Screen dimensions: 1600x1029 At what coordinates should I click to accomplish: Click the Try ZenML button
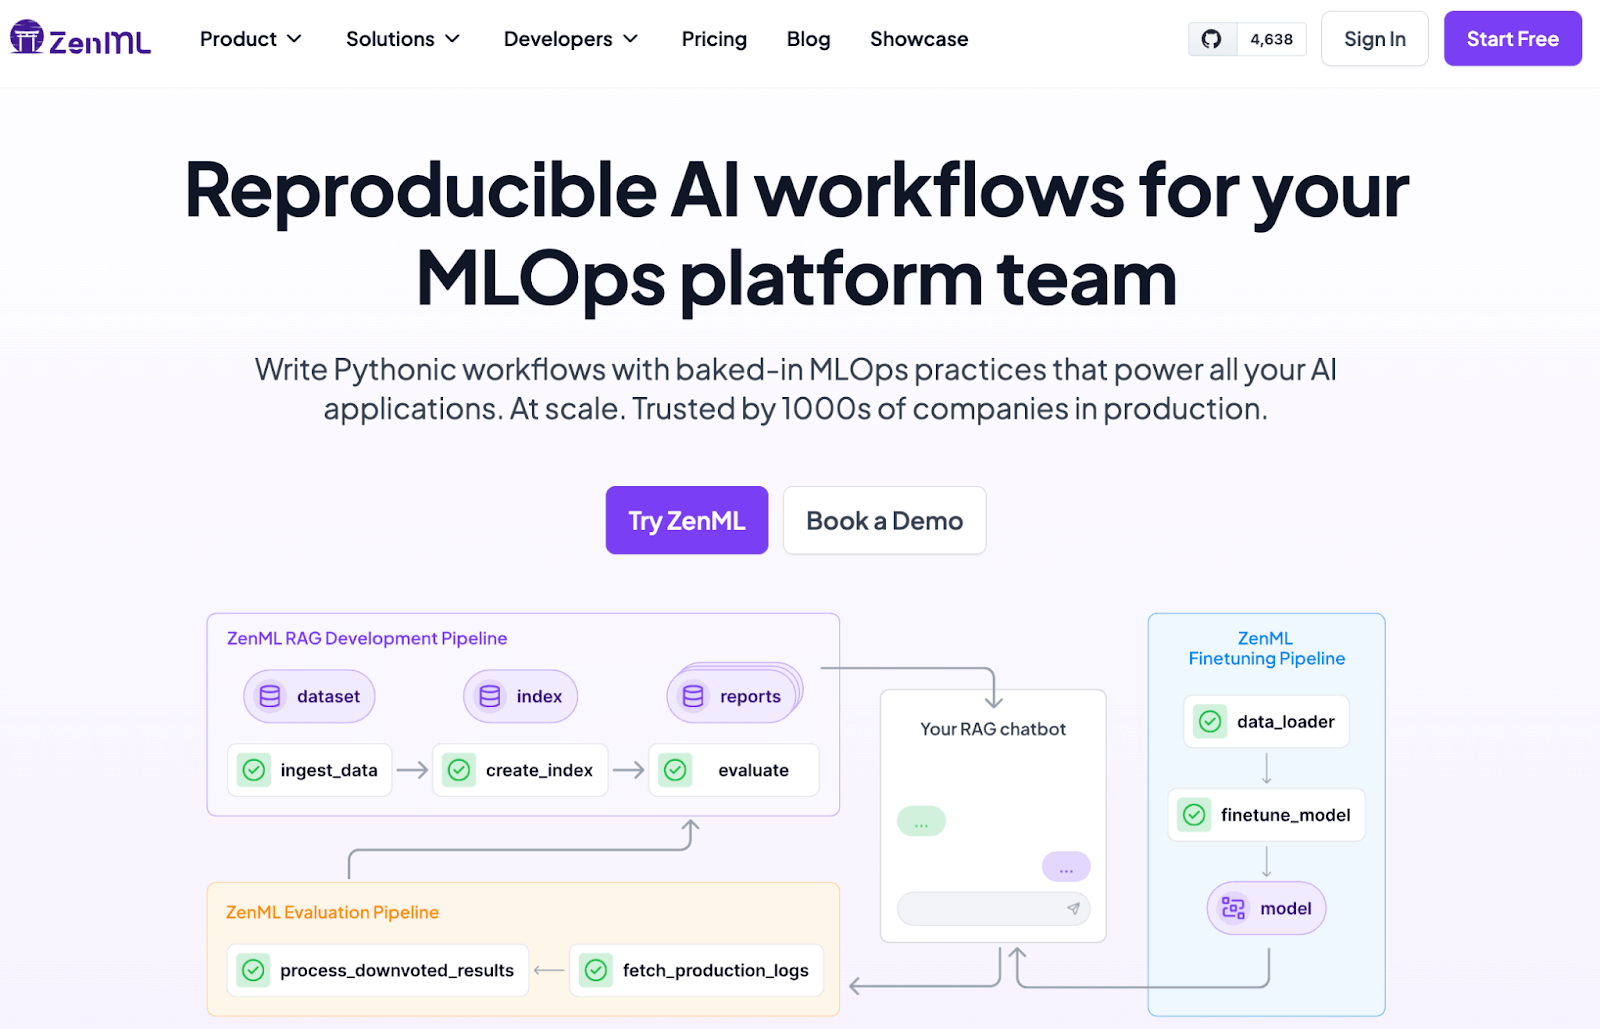click(686, 520)
